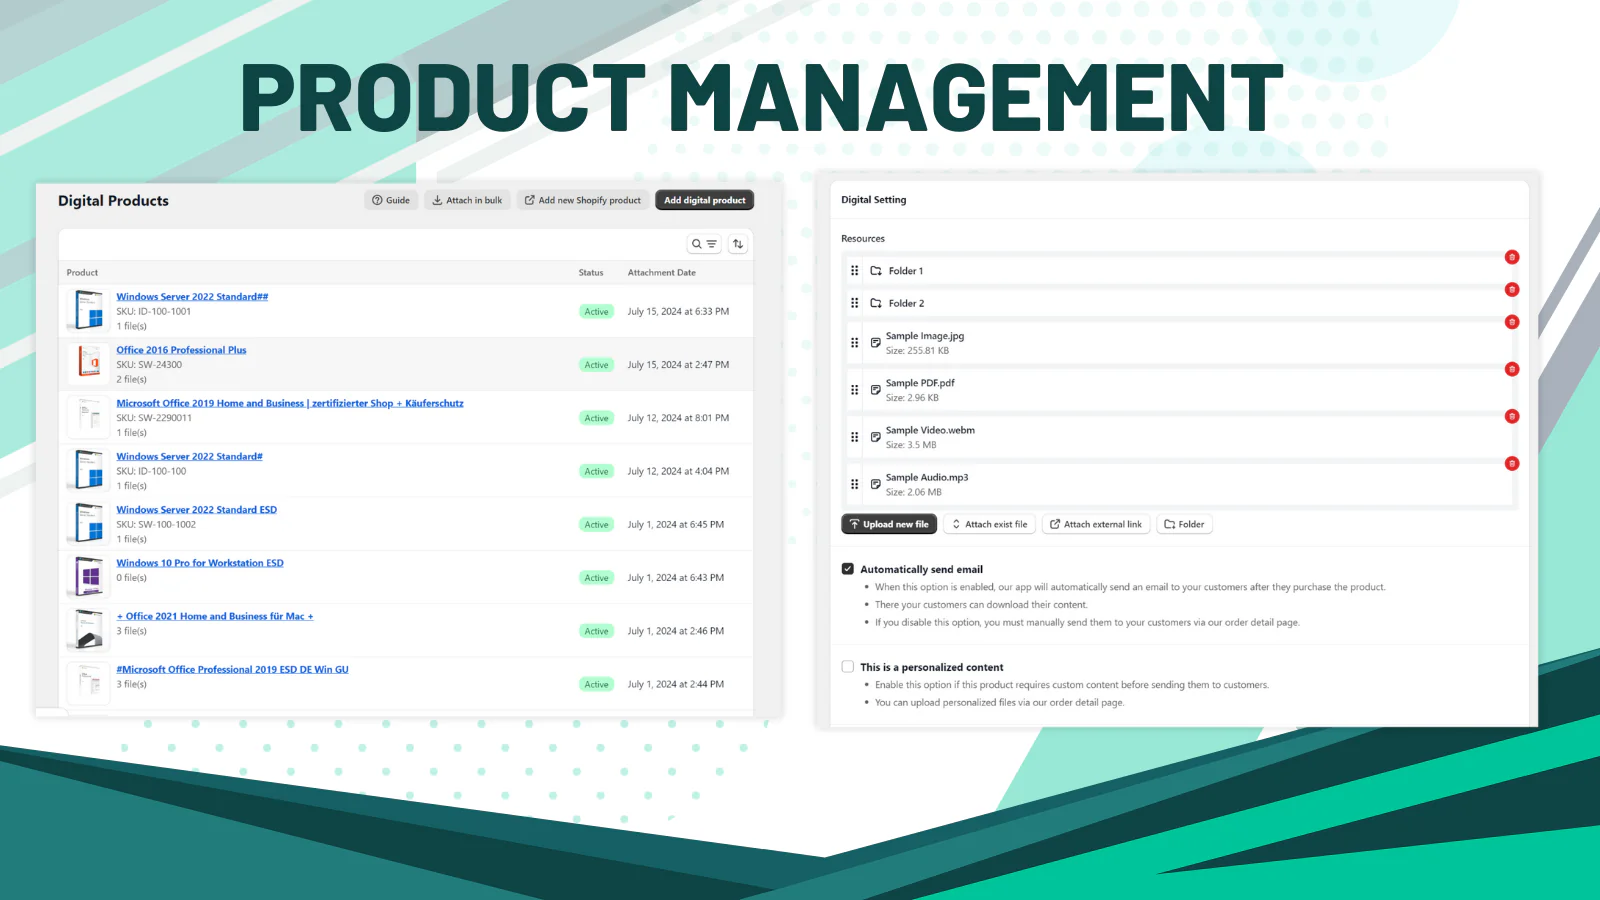This screenshot has height=900, width=1600.
Task: Click Windows Server 2022 Standard ESD thumbnail
Action: [x=89, y=523]
